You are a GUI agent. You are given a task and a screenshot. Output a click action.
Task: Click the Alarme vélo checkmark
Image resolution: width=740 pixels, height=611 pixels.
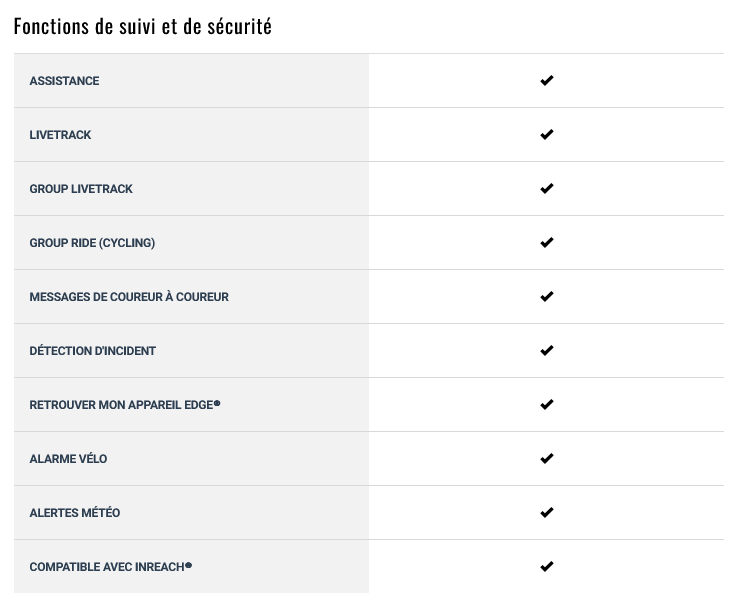point(547,459)
